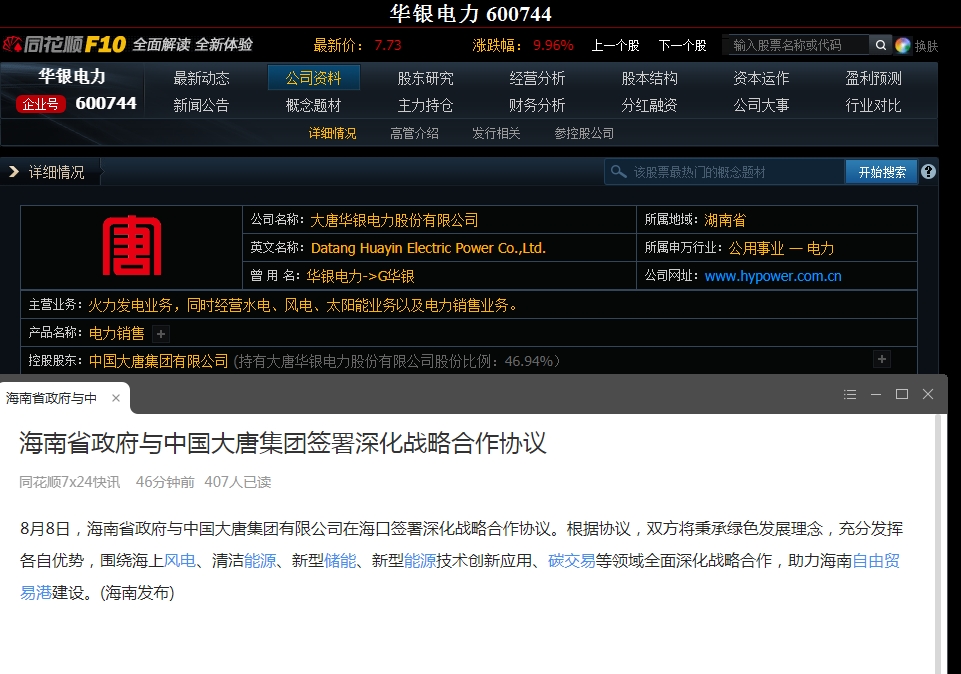Open 盈利预测 section
This screenshot has height=674, width=961.
point(873,78)
